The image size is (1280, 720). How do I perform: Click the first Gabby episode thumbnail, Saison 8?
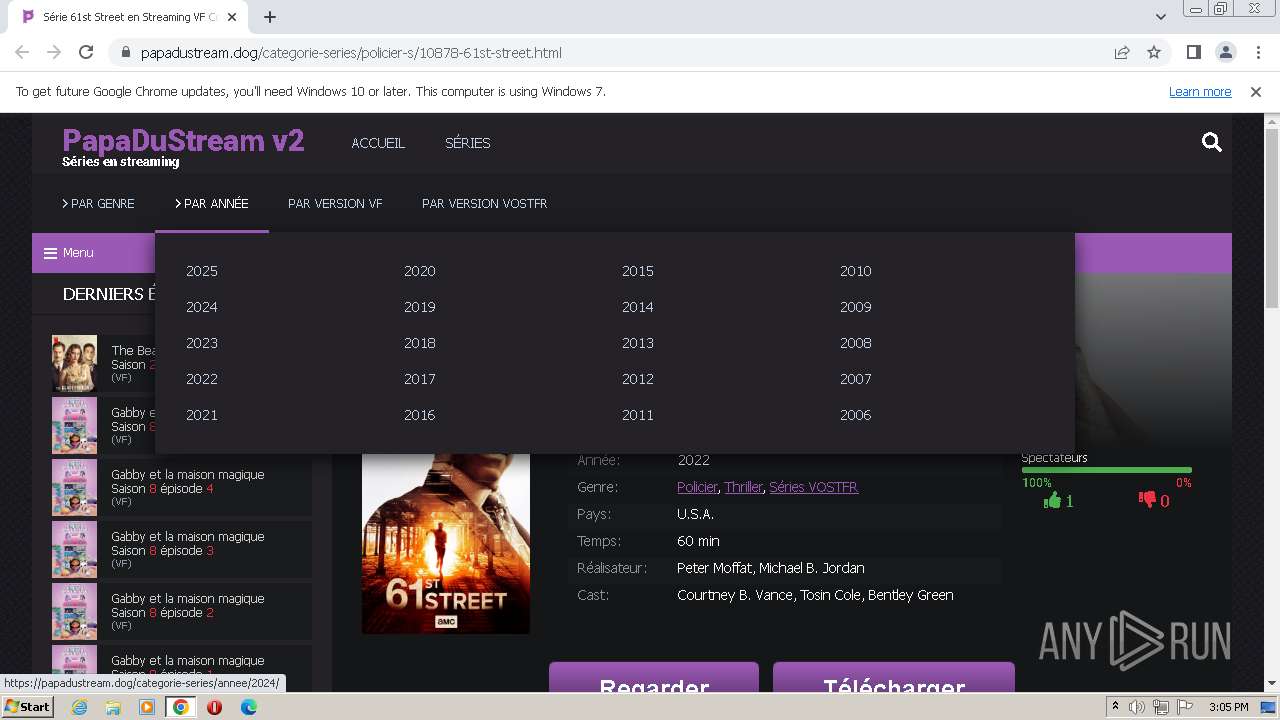click(75, 425)
